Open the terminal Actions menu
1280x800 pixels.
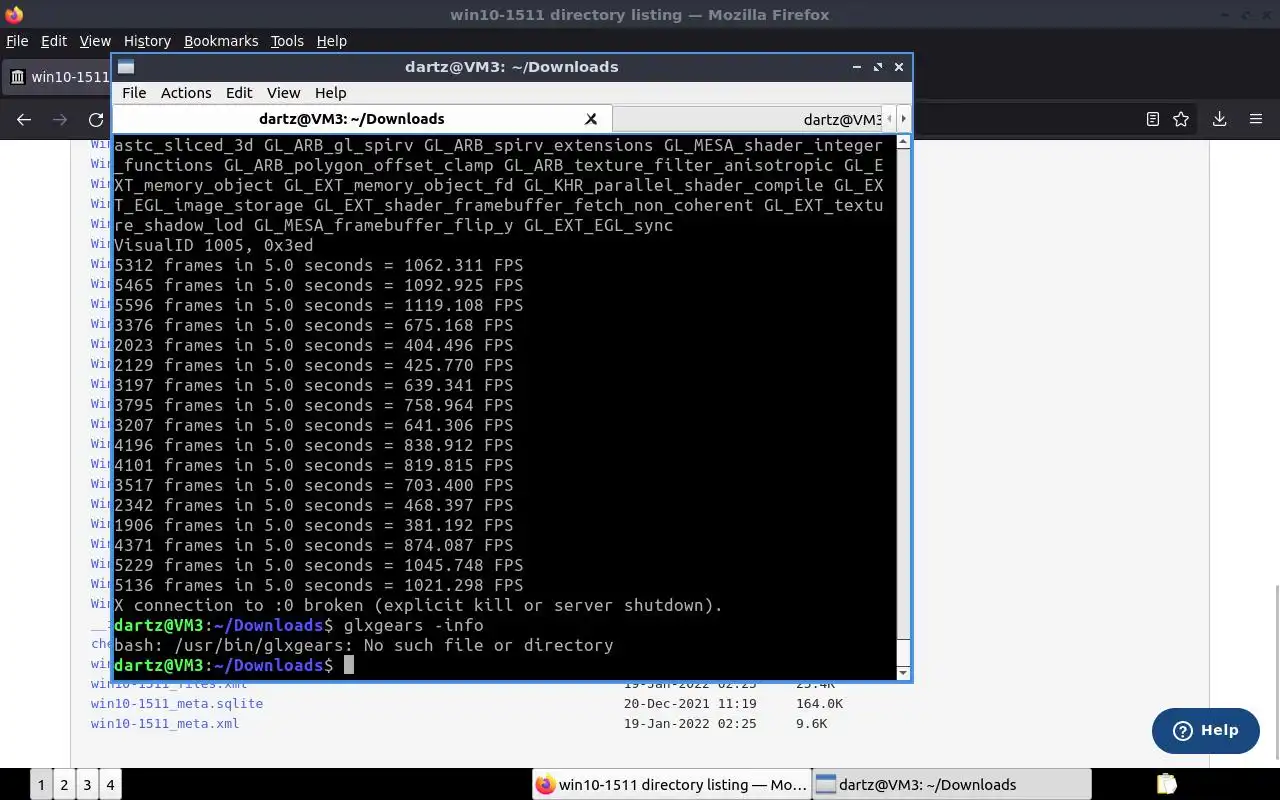tap(186, 92)
